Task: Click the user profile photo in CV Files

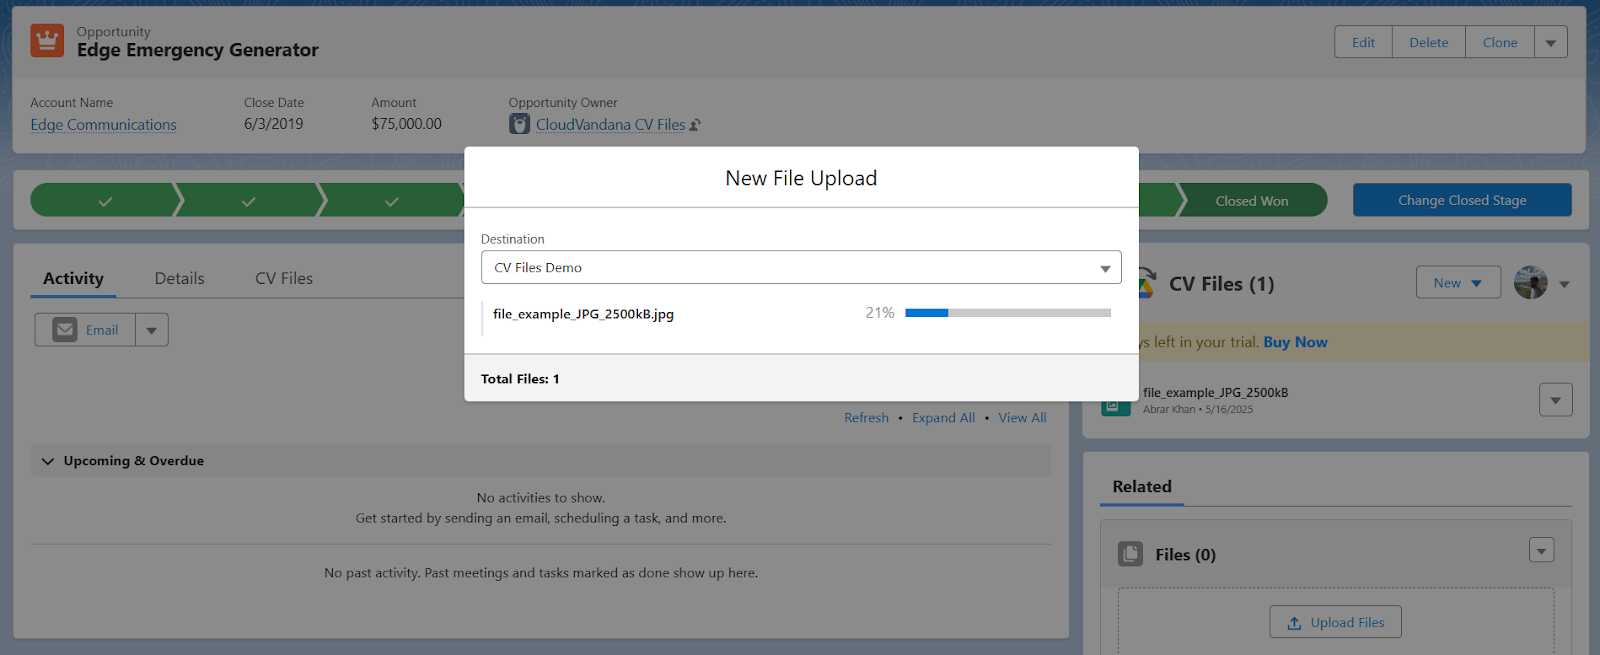Action: [x=1530, y=283]
